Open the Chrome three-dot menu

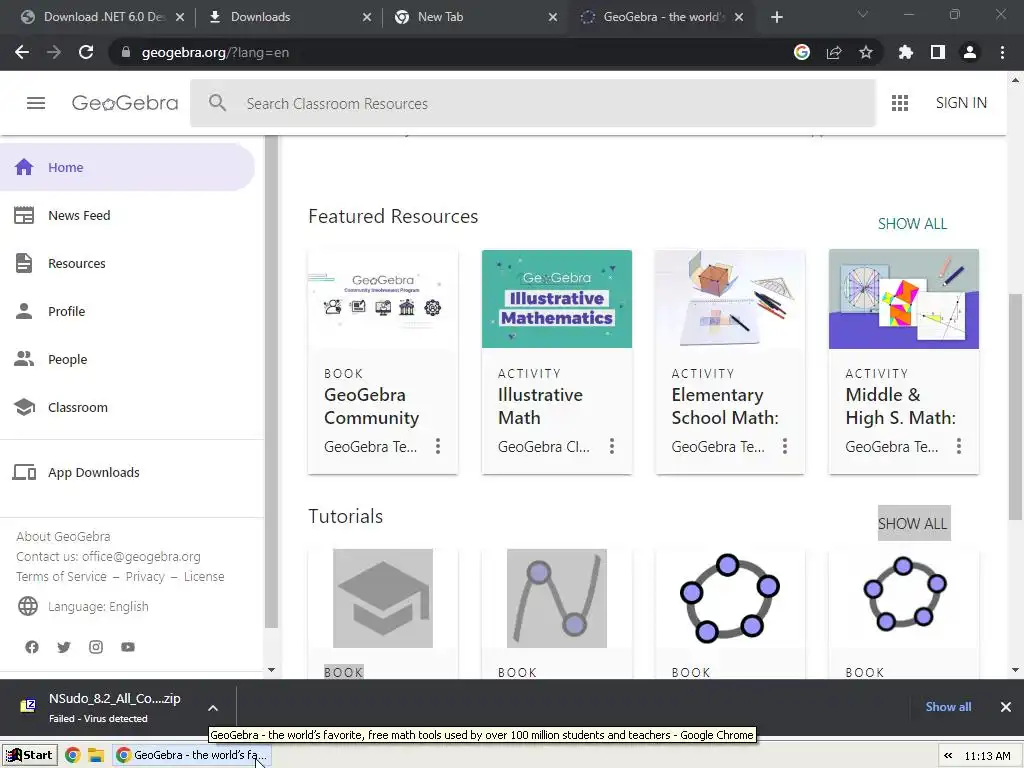(1002, 52)
